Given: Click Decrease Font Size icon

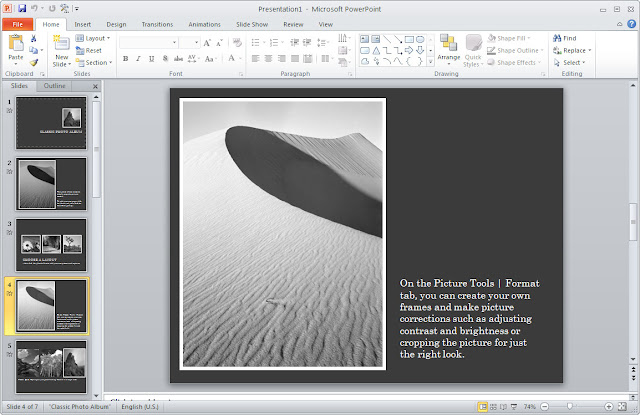Looking at the screenshot, I should [219, 42].
